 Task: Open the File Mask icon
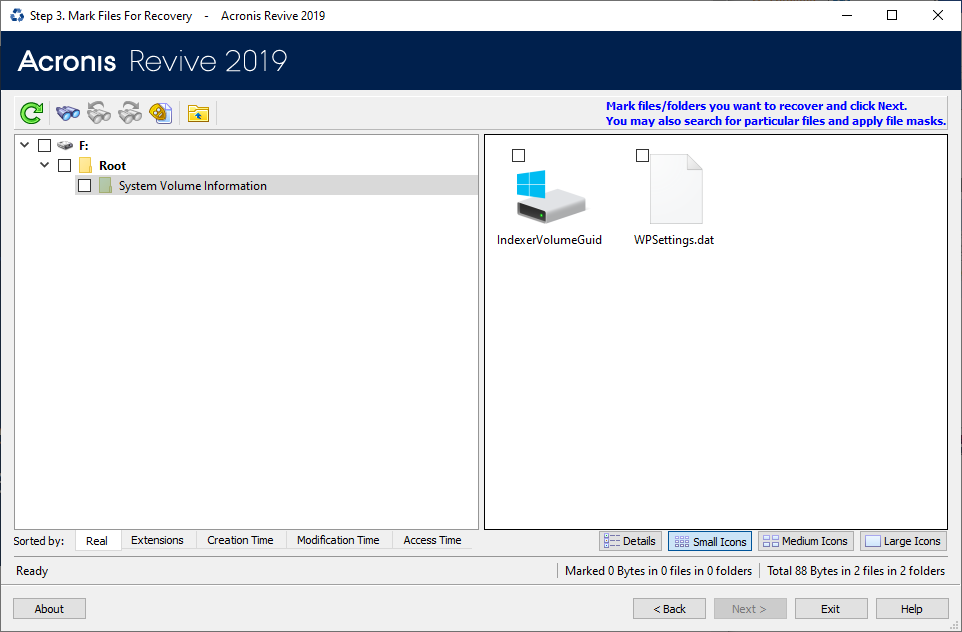pos(161,113)
